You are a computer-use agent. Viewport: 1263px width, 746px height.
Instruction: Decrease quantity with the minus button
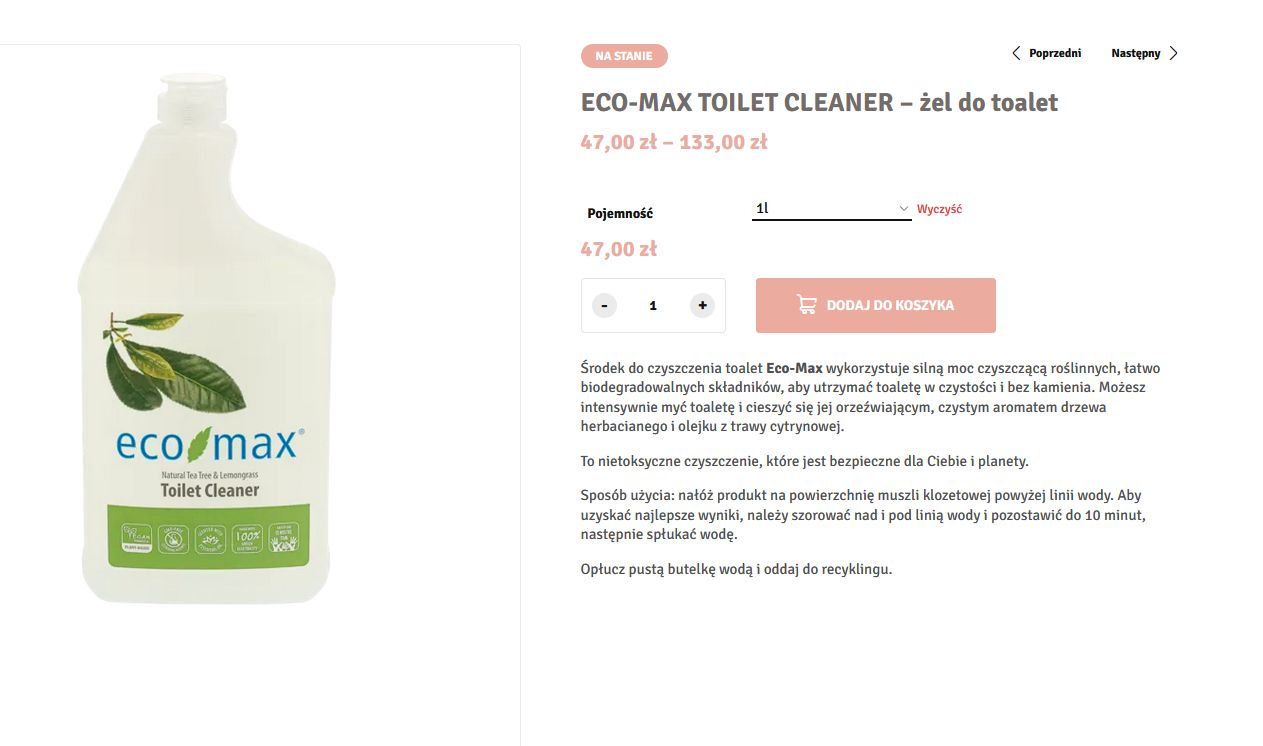point(604,305)
